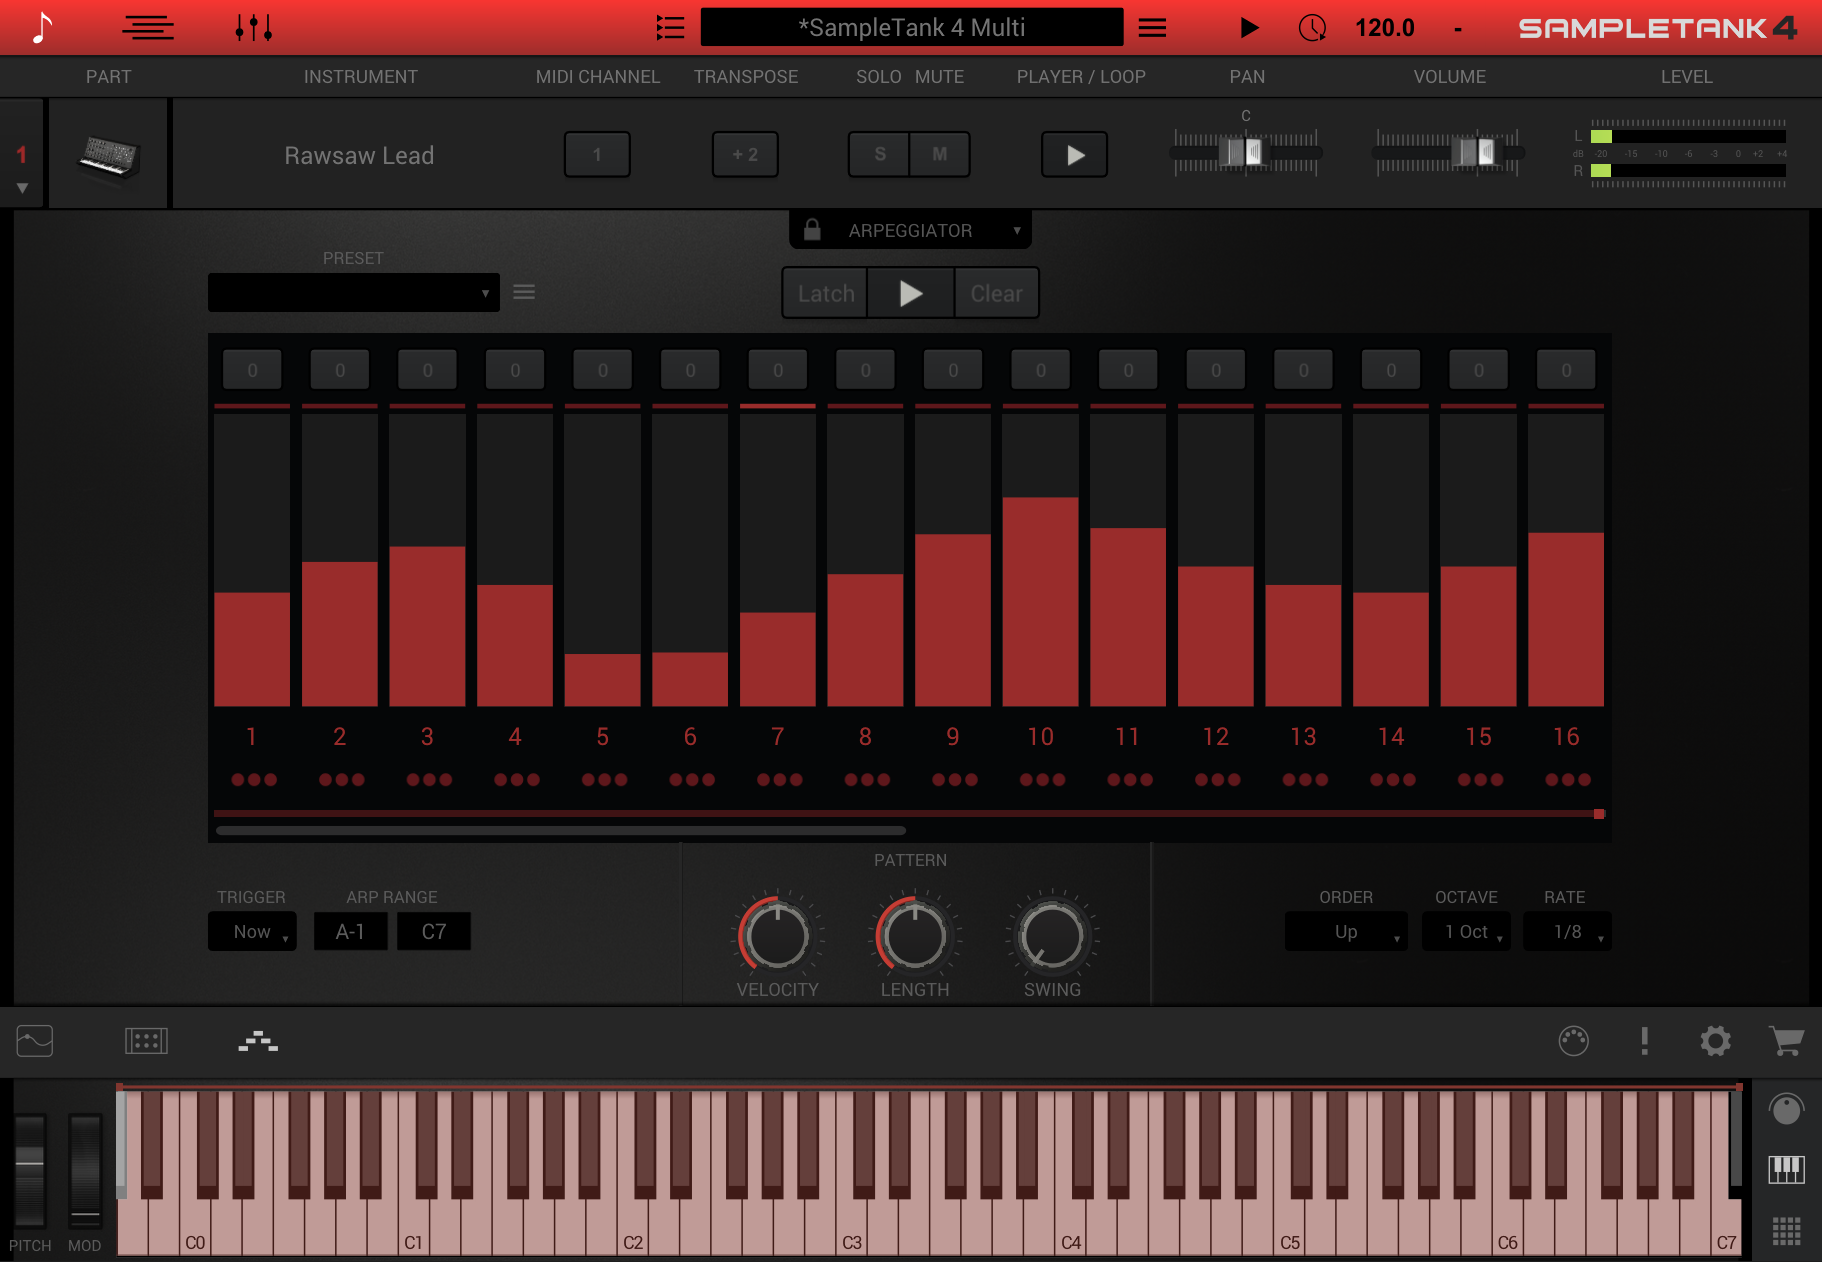This screenshot has height=1262, width=1822.
Task: Clear the arpeggiator pattern
Action: pyautogui.click(x=996, y=293)
